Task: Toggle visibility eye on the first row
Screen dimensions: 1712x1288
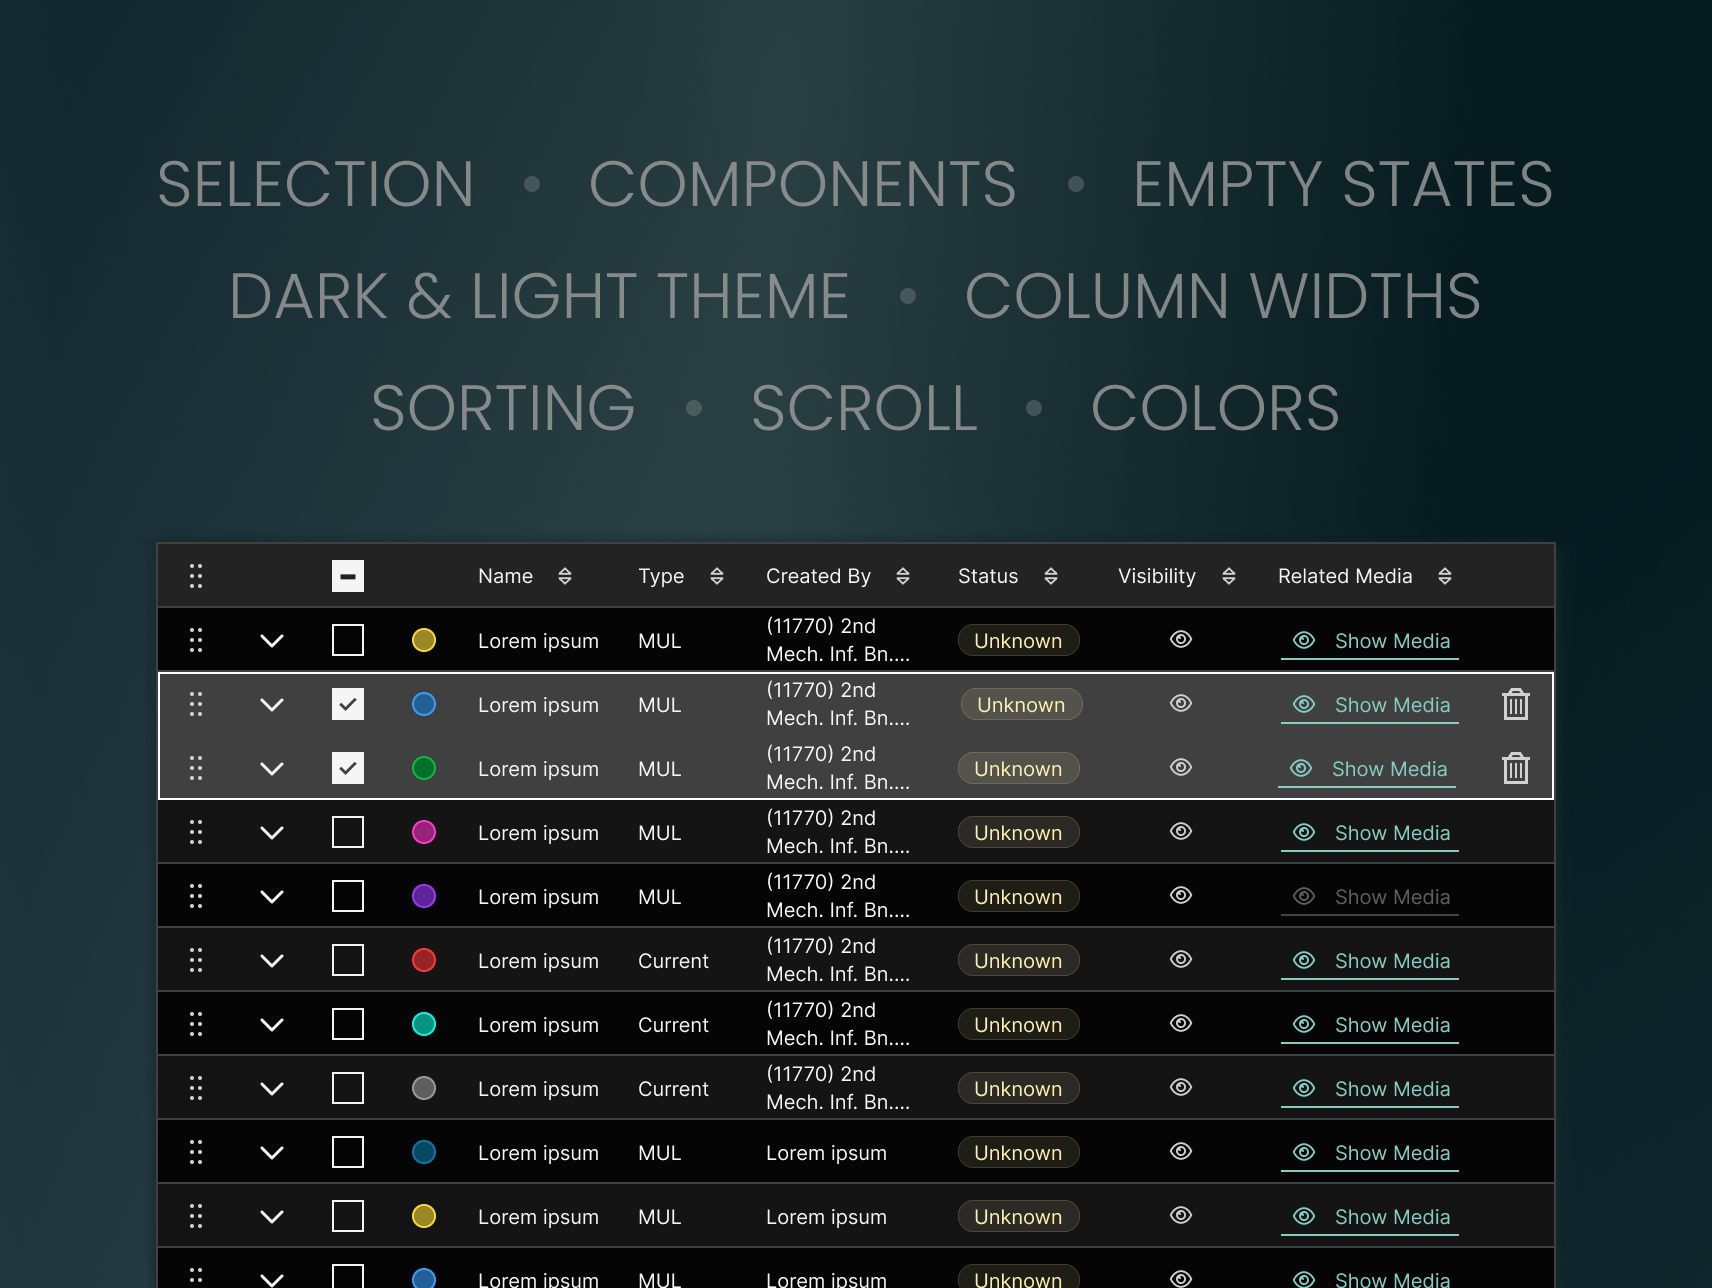Action: 1180,640
